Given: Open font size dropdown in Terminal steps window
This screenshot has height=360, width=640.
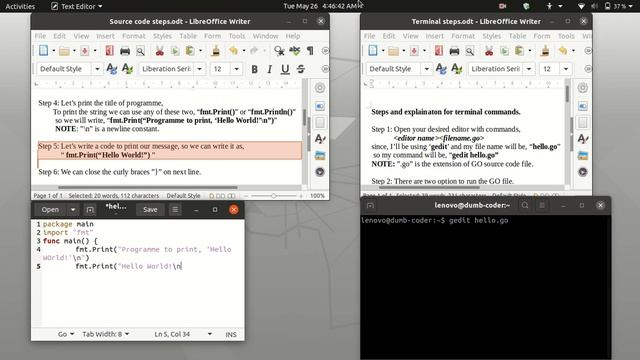Looking at the screenshot, I should 566,69.
